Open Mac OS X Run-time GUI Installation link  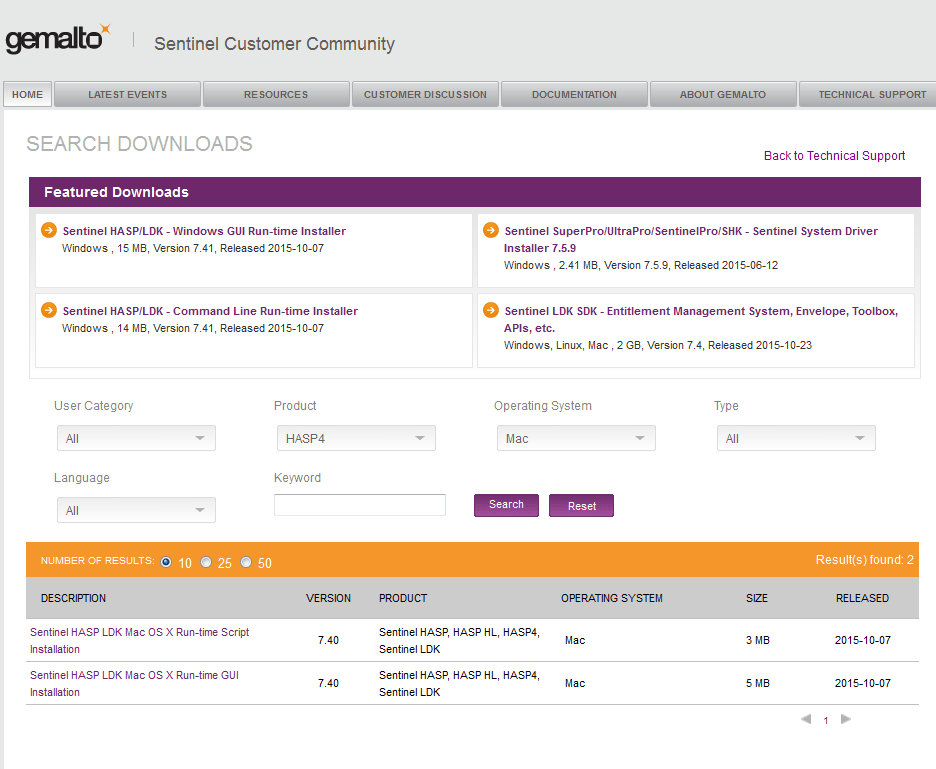[x=134, y=683]
